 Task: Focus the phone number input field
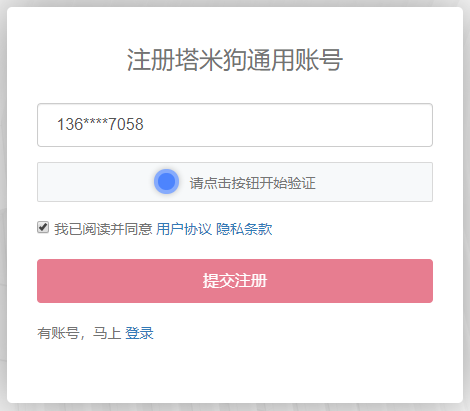coord(235,125)
